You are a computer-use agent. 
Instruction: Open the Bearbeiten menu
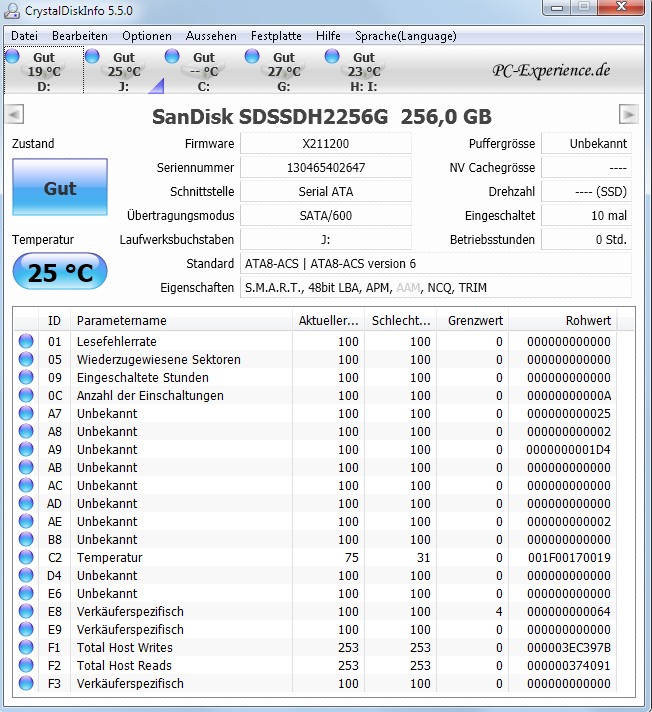pyautogui.click(x=79, y=36)
